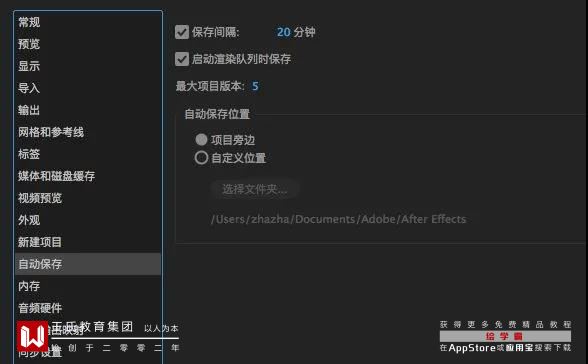Toggle the 保存间隔 checkbox
This screenshot has height=364, width=588.
(x=182, y=32)
